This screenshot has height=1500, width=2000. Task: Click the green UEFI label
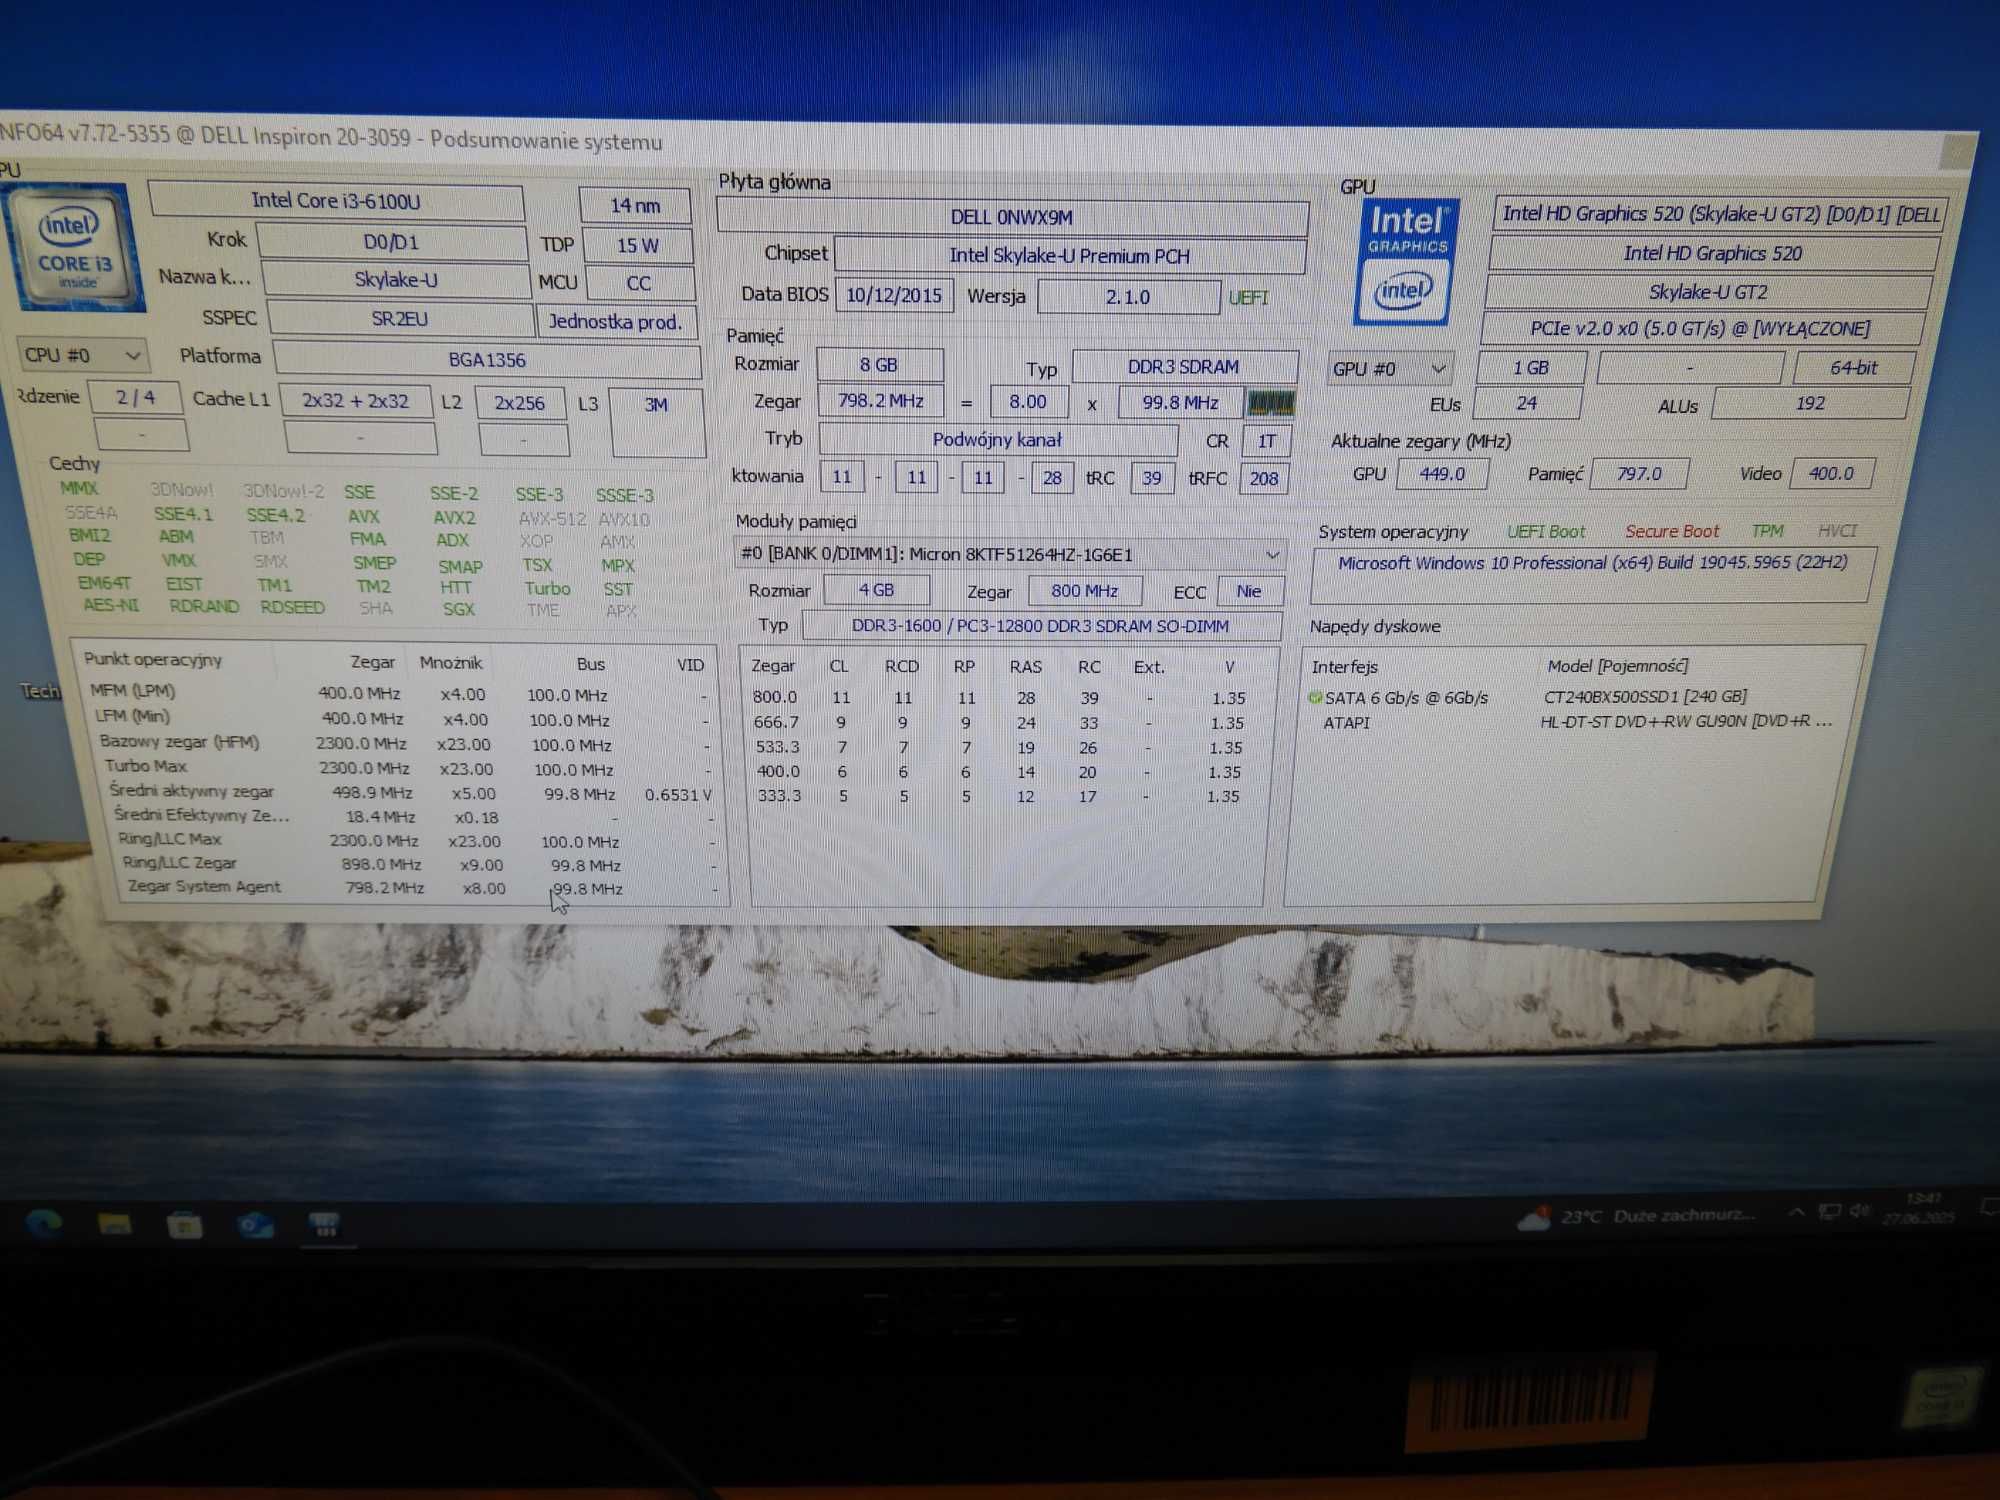1248,298
